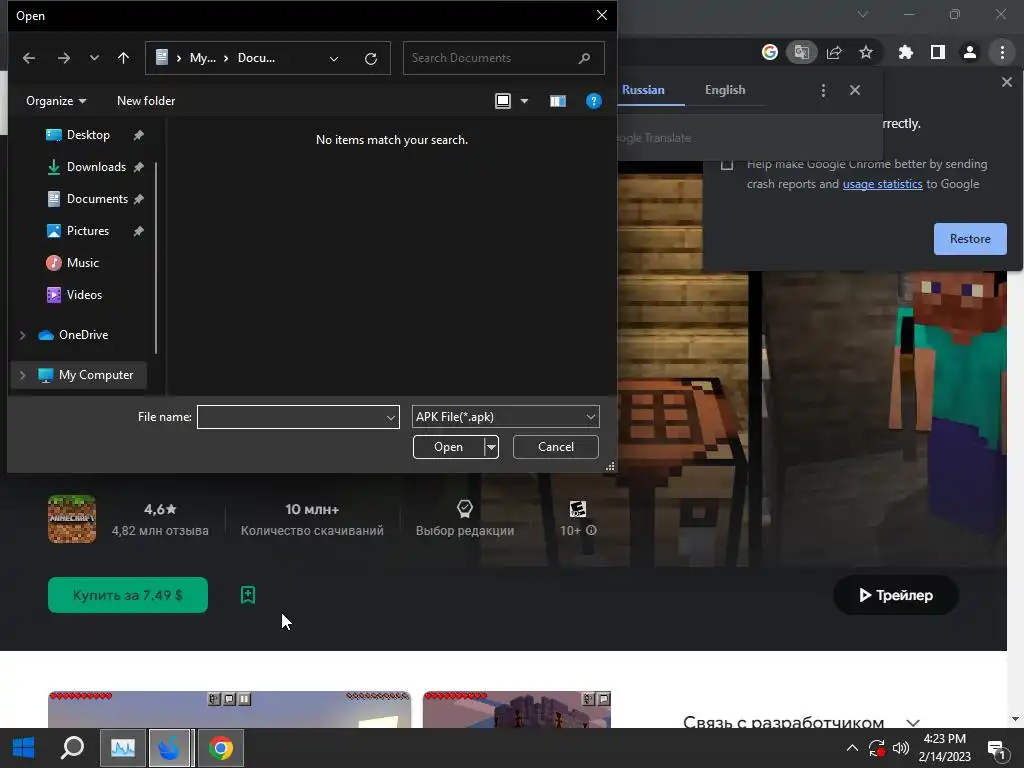Open the view options dropdown arrow
The height and width of the screenshot is (768, 1024).
(x=524, y=101)
